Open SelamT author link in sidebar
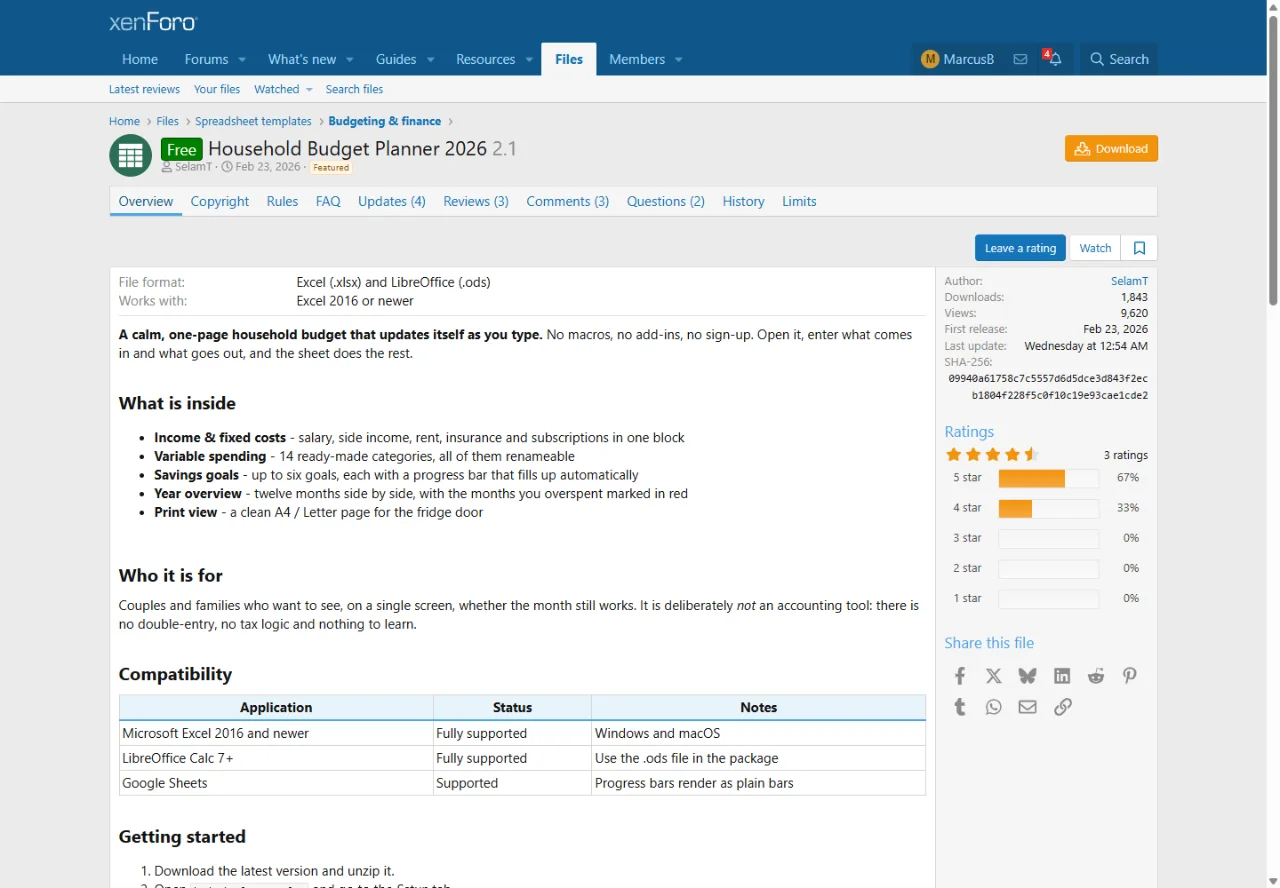Image resolution: width=1280 pixels, height=888 pixels. [1129, 281]
